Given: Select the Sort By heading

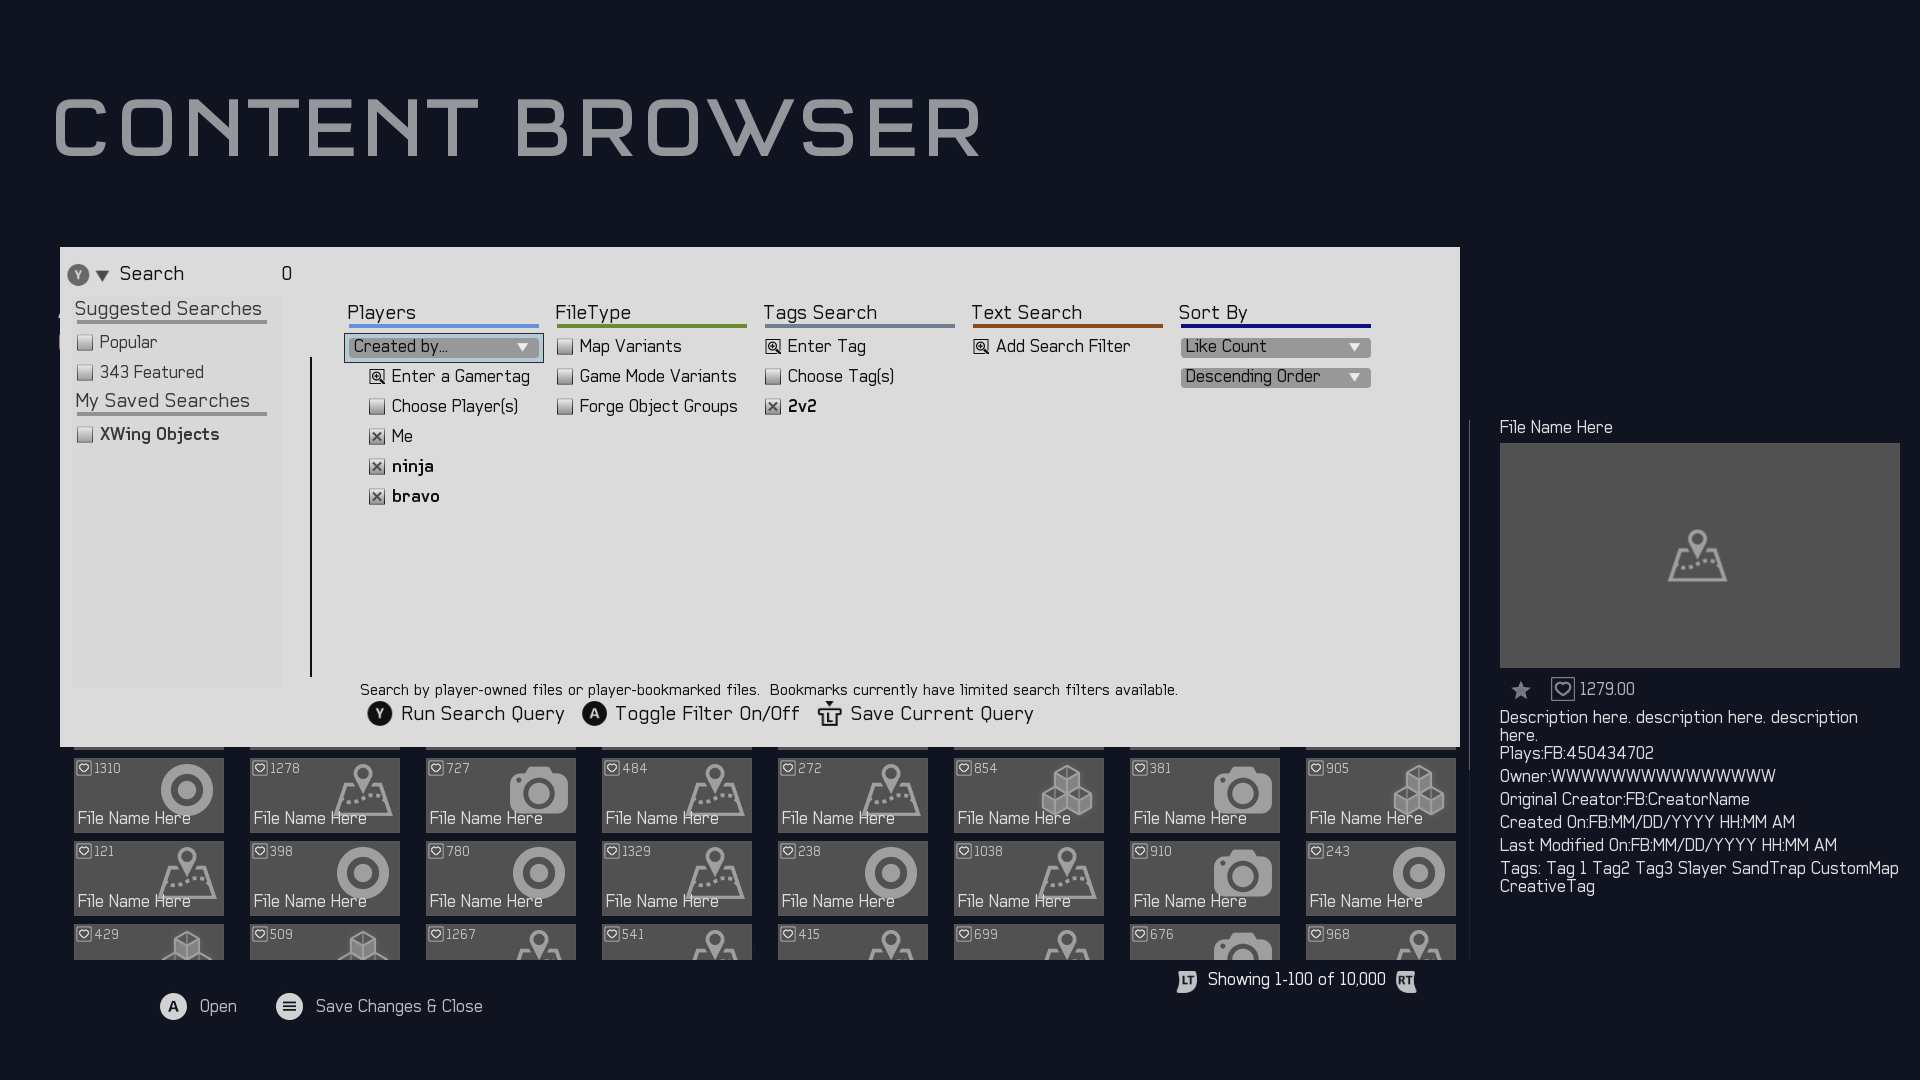Looking at the screenshot, I should click(x=1213, y=313).
